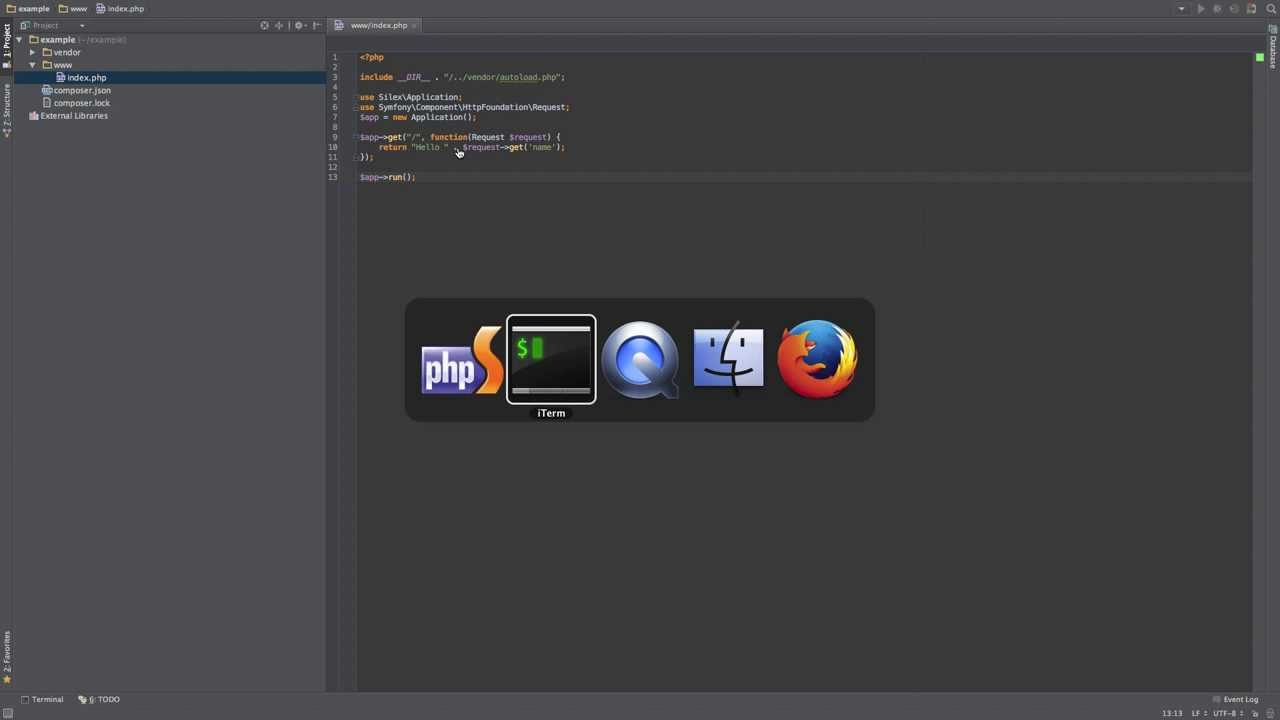Click the index.php breadcrumb in navigation bar
This screenshot has width=1280, height=720.
(x=120, y=9)
